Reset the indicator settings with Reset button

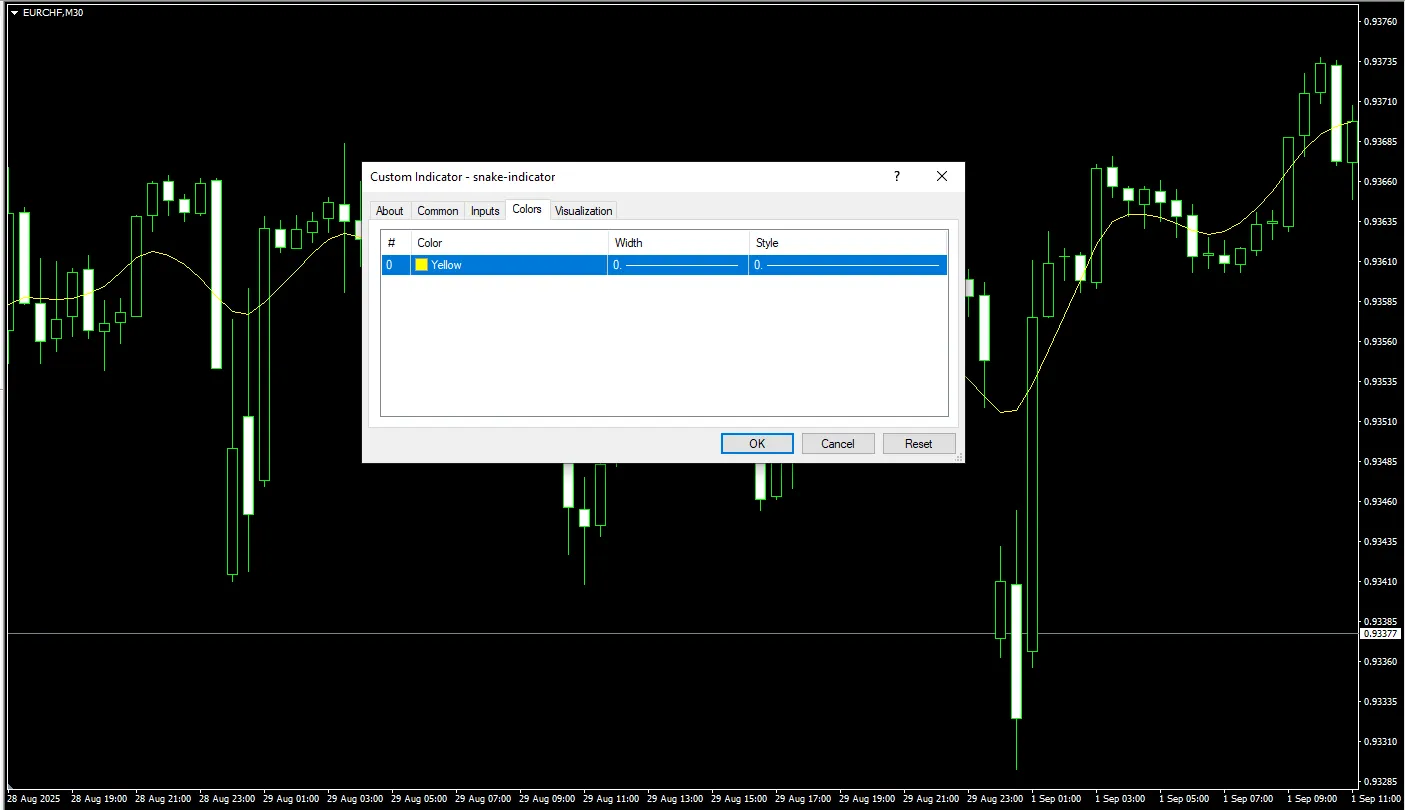tap(918, 444)
